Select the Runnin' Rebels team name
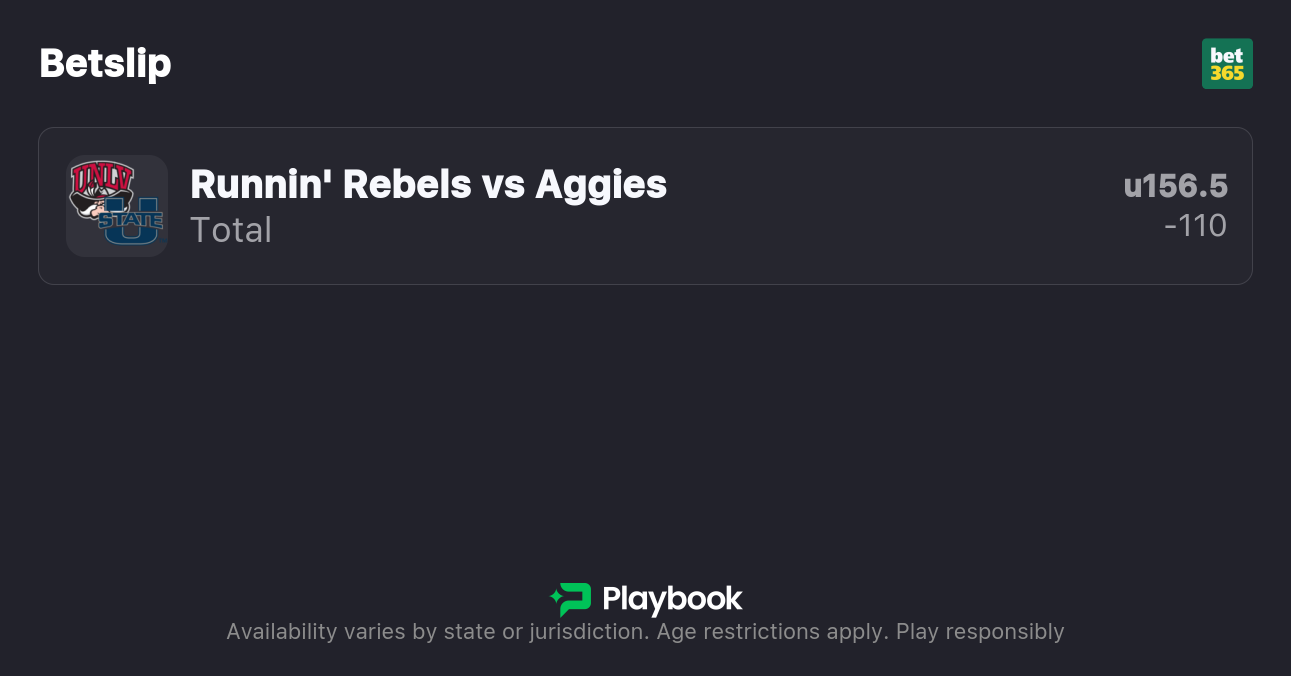This screenshot has height=676, width=1291. (330, 184)
